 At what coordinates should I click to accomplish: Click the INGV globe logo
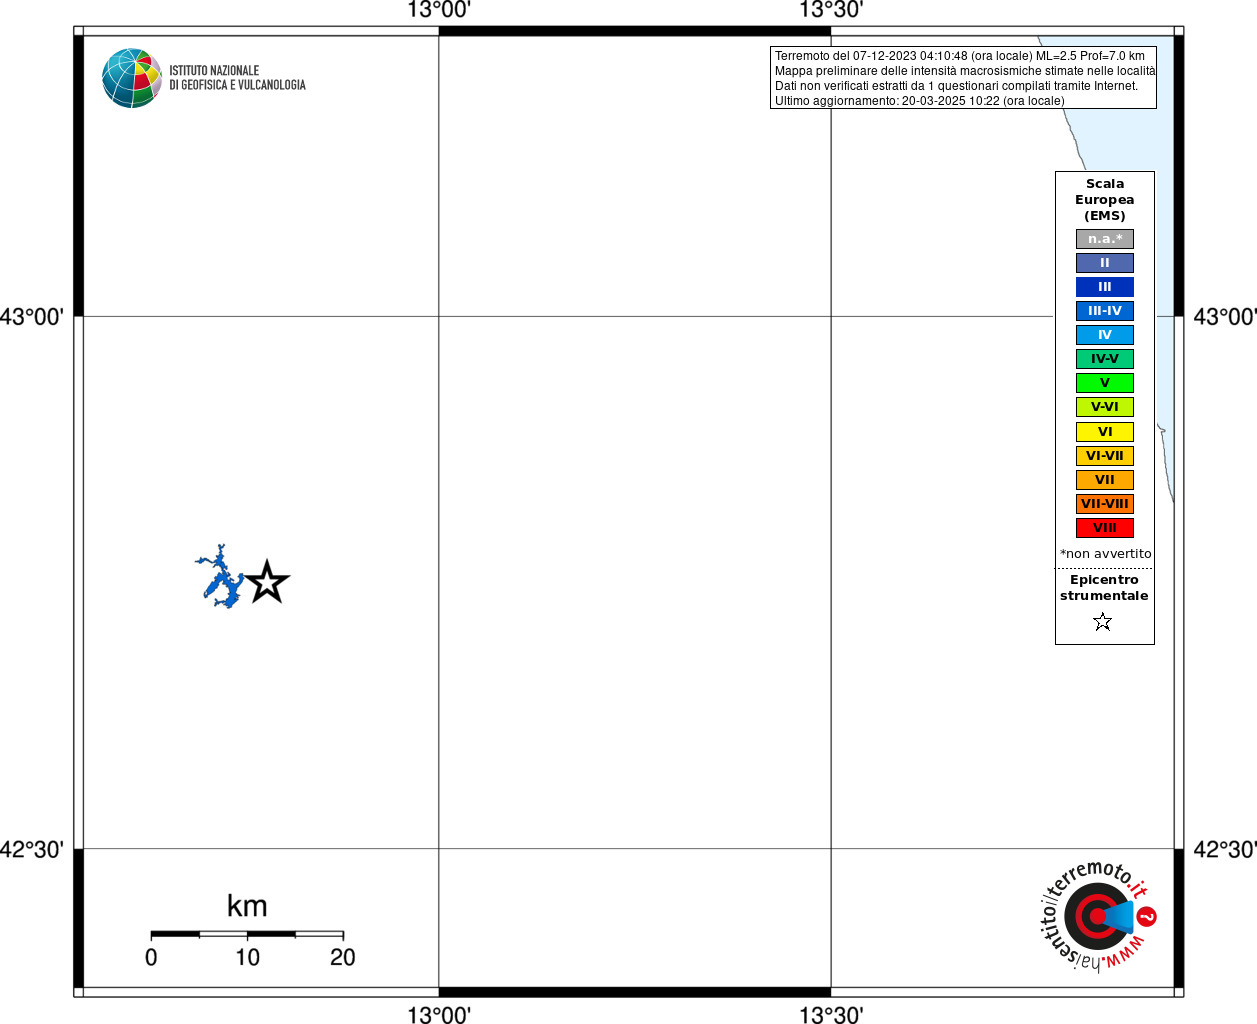tap(132, 78)
